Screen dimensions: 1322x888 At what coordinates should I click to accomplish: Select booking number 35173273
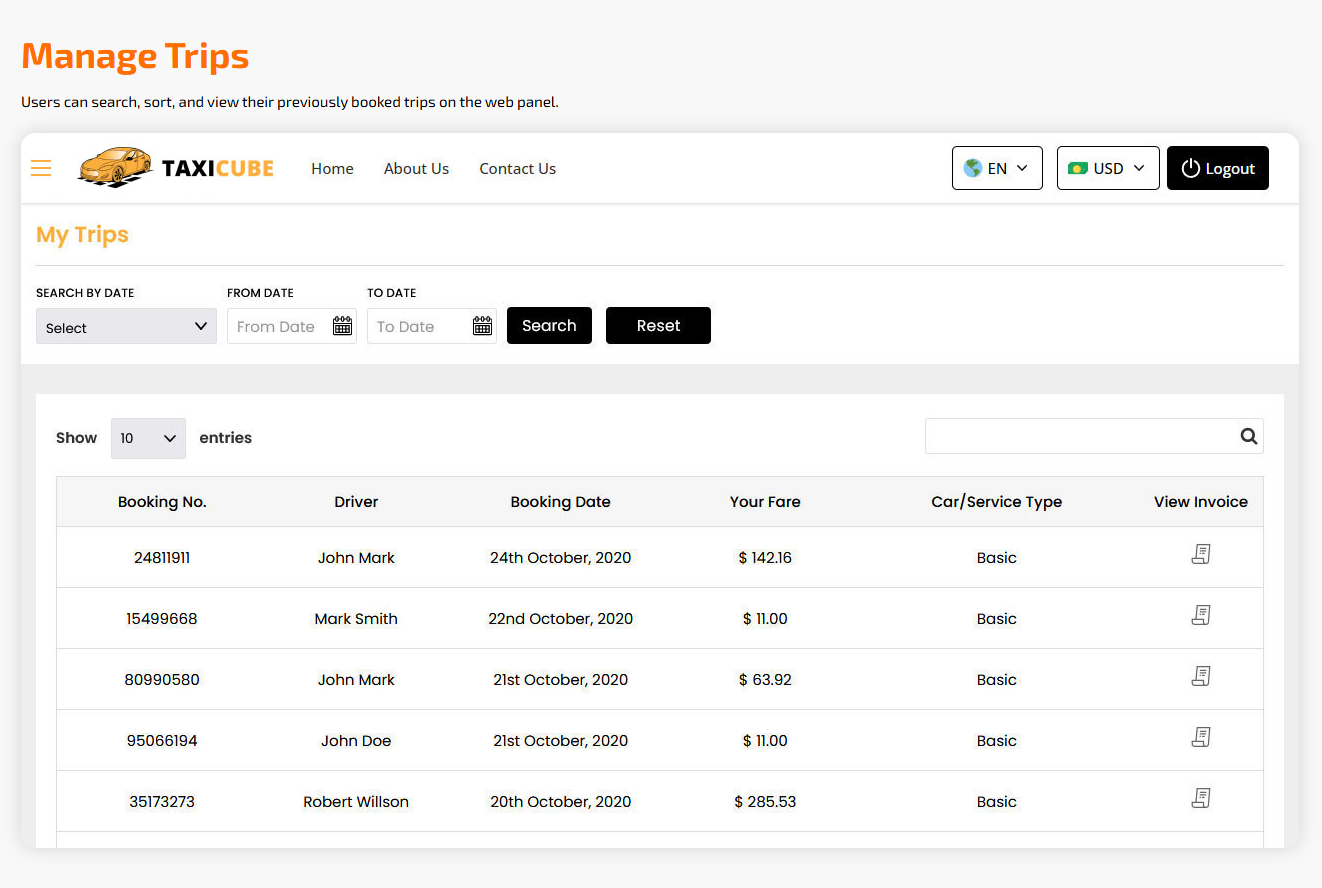point(162,802)
